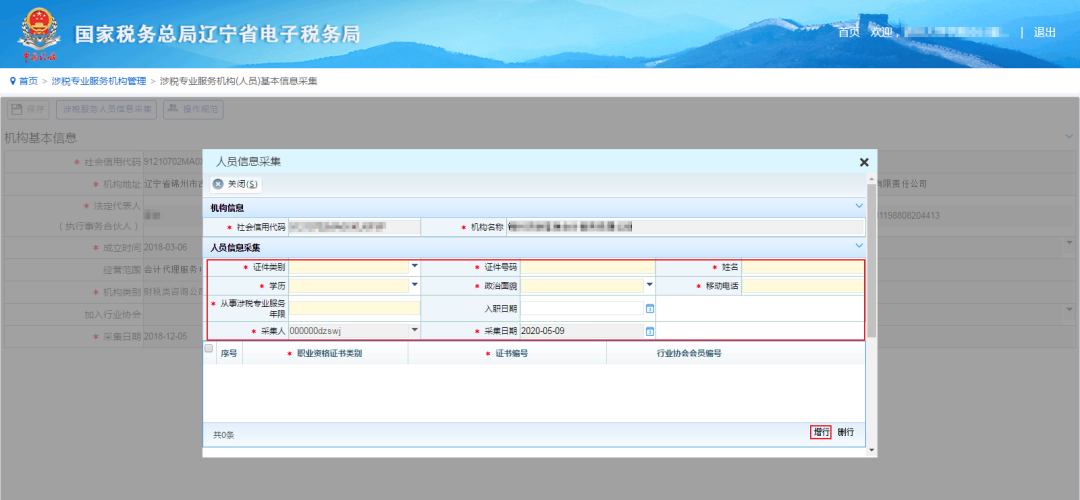Close the 人员信息采集 dialog with X
1080x500 pixels.
click(864, 163)
